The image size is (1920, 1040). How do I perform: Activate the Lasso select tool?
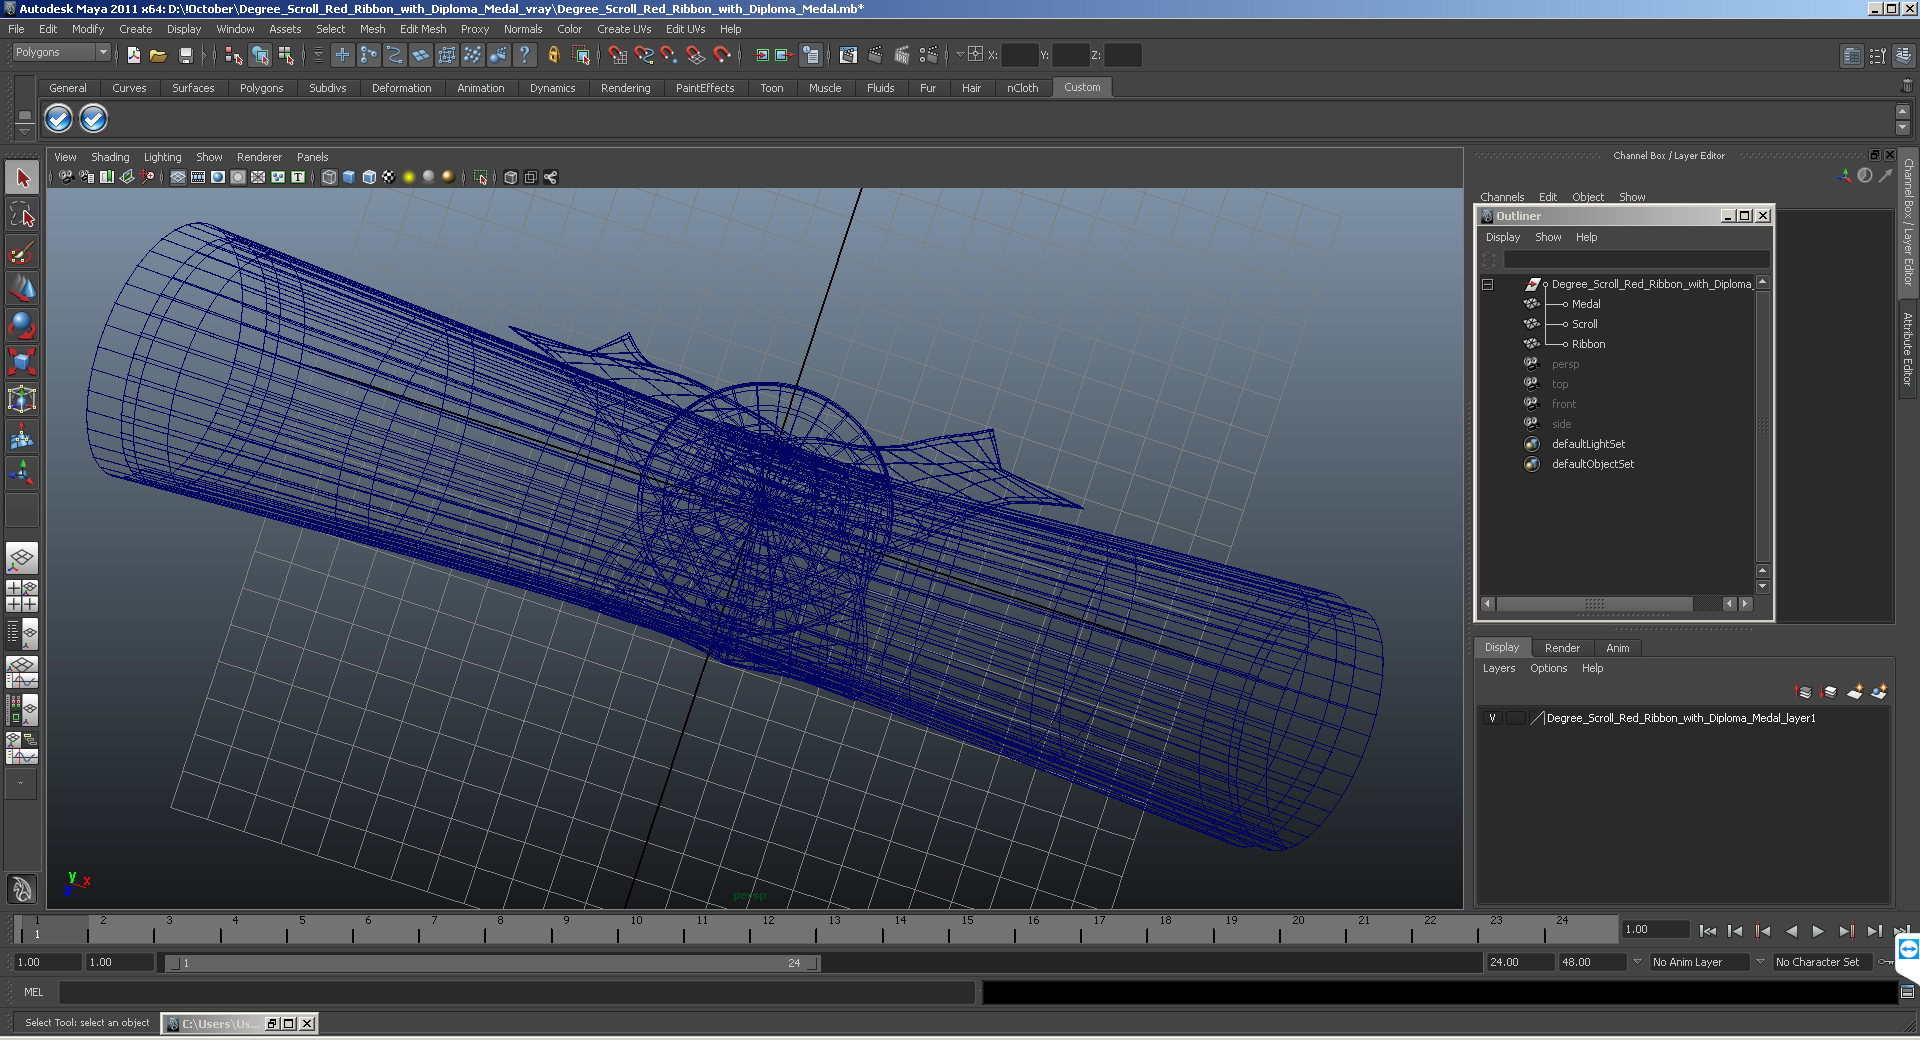point(22,214)
